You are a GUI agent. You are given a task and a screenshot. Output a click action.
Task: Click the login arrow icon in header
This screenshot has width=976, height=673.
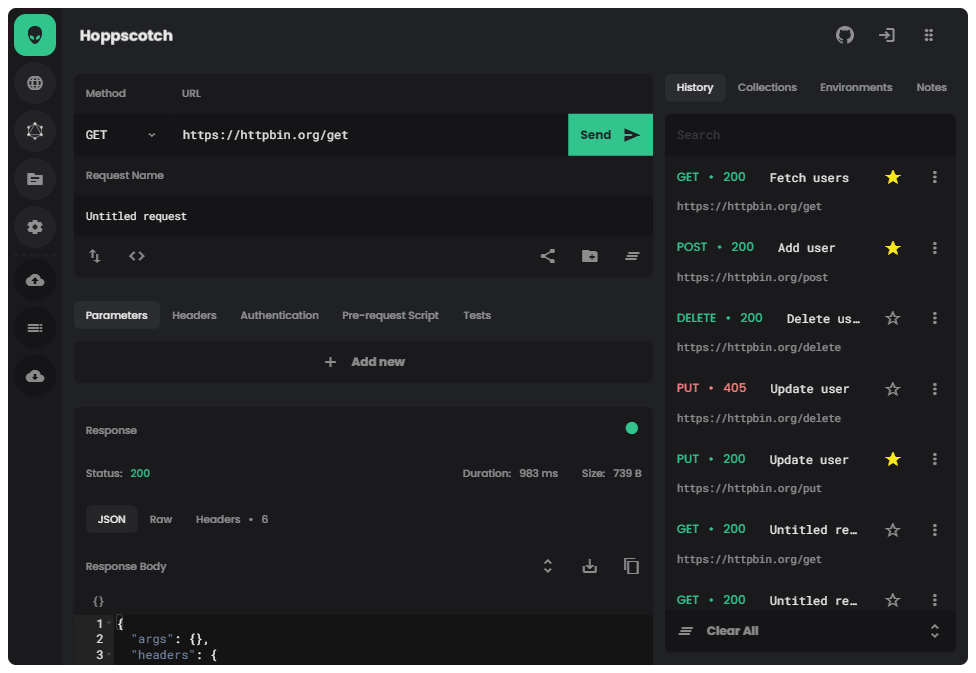point(887,35)
